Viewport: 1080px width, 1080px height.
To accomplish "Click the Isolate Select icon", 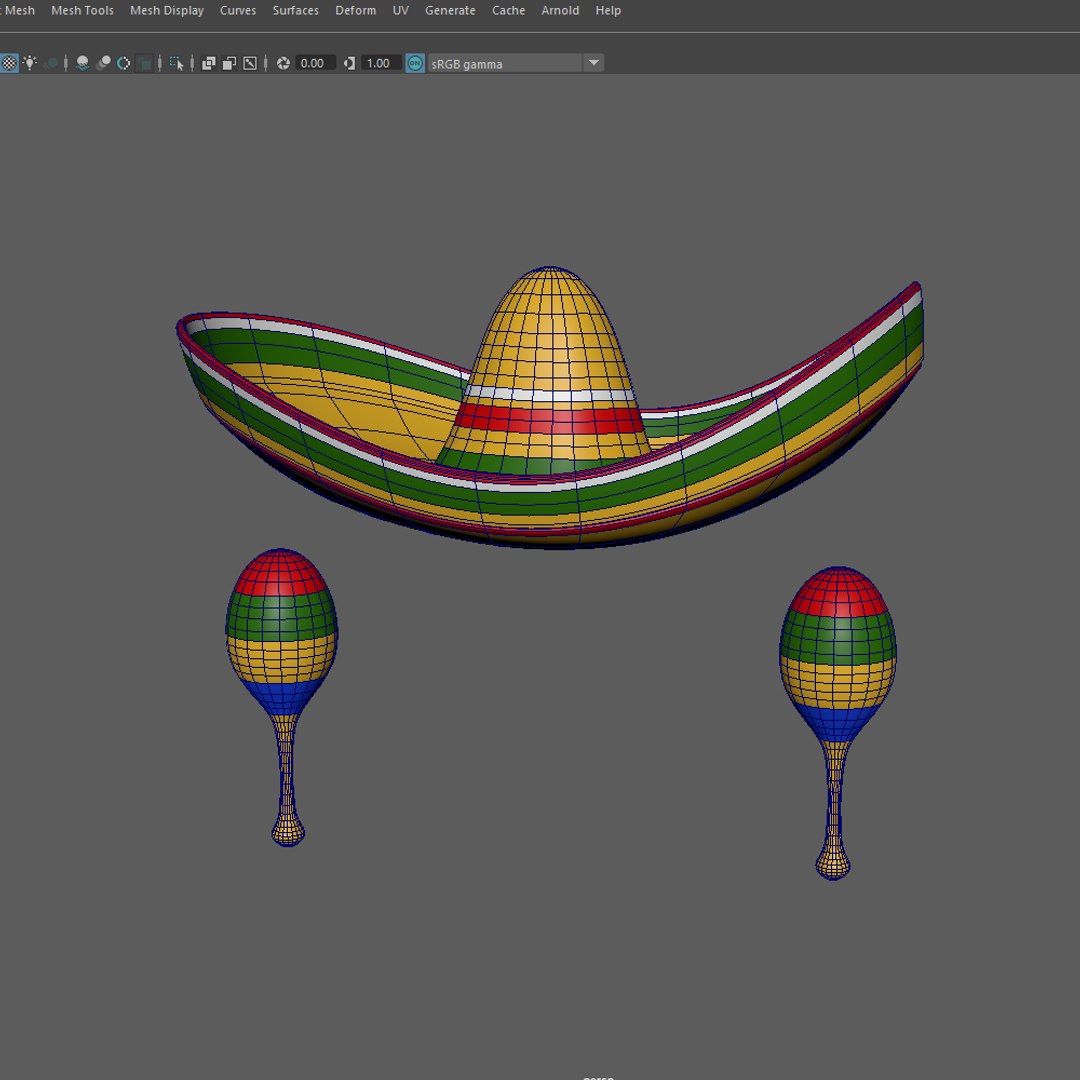I will [x=177, y=63].
